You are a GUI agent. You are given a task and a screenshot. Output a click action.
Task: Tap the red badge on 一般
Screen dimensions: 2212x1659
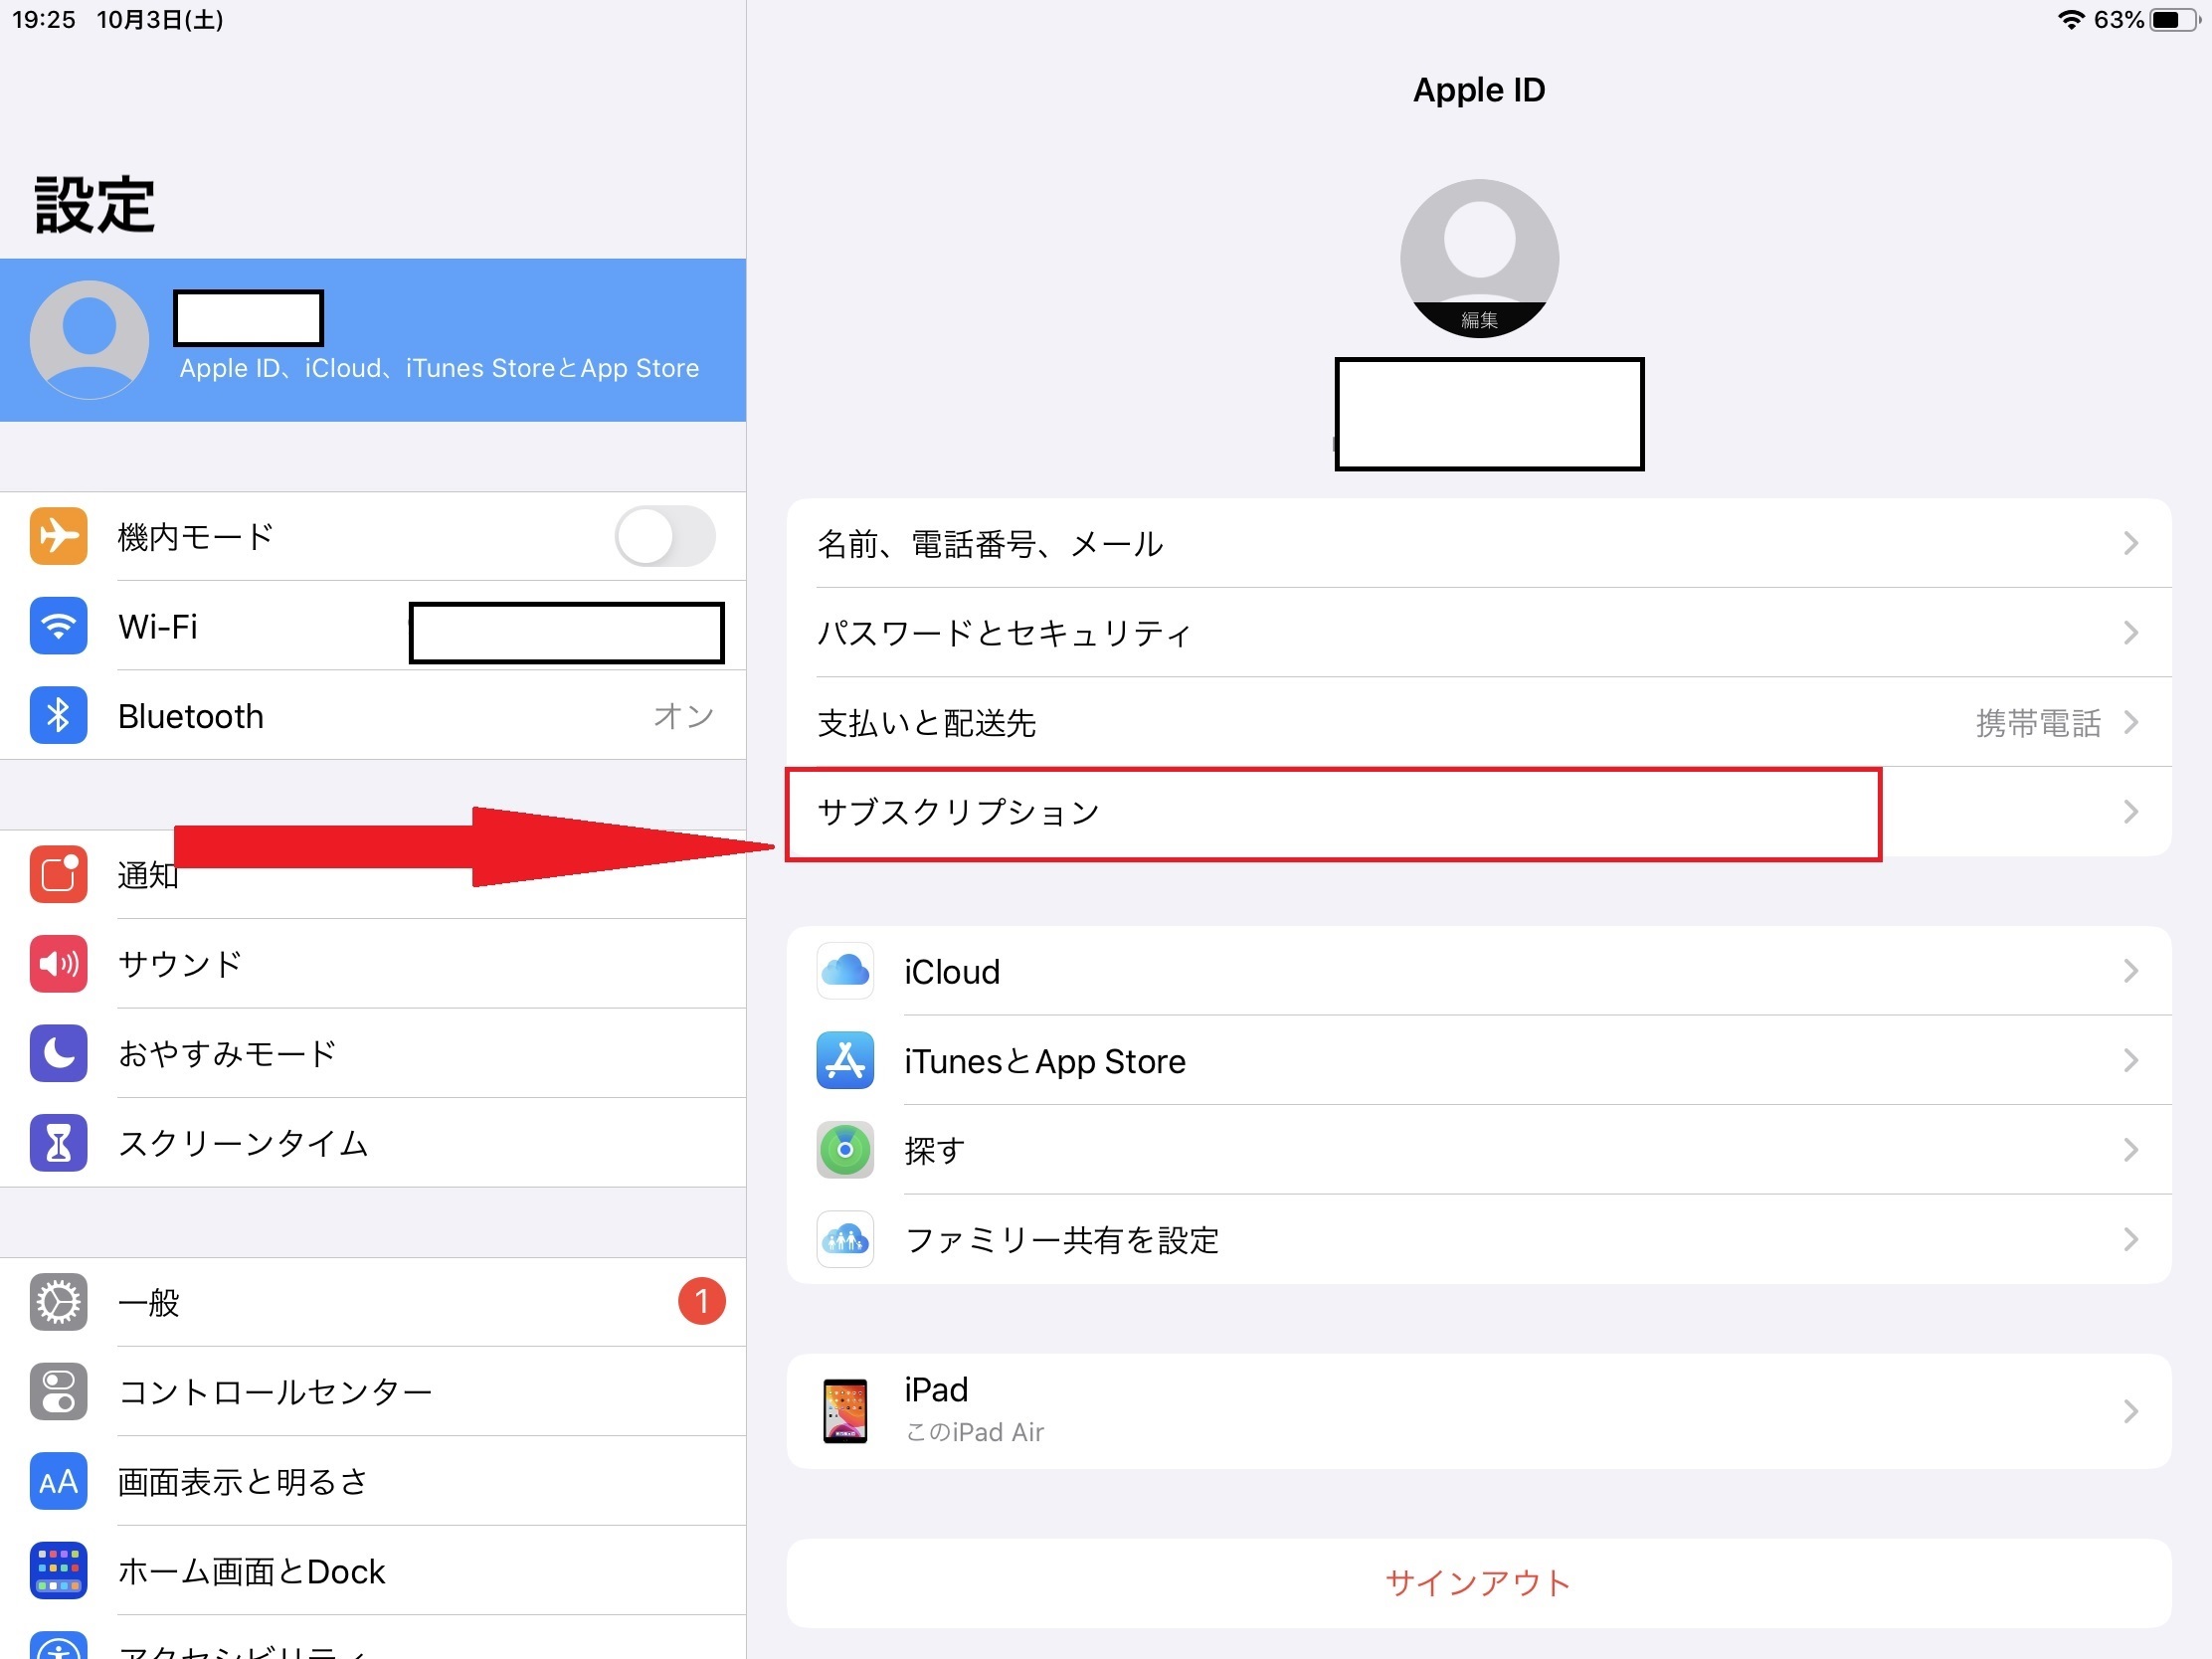point(701,1301)
